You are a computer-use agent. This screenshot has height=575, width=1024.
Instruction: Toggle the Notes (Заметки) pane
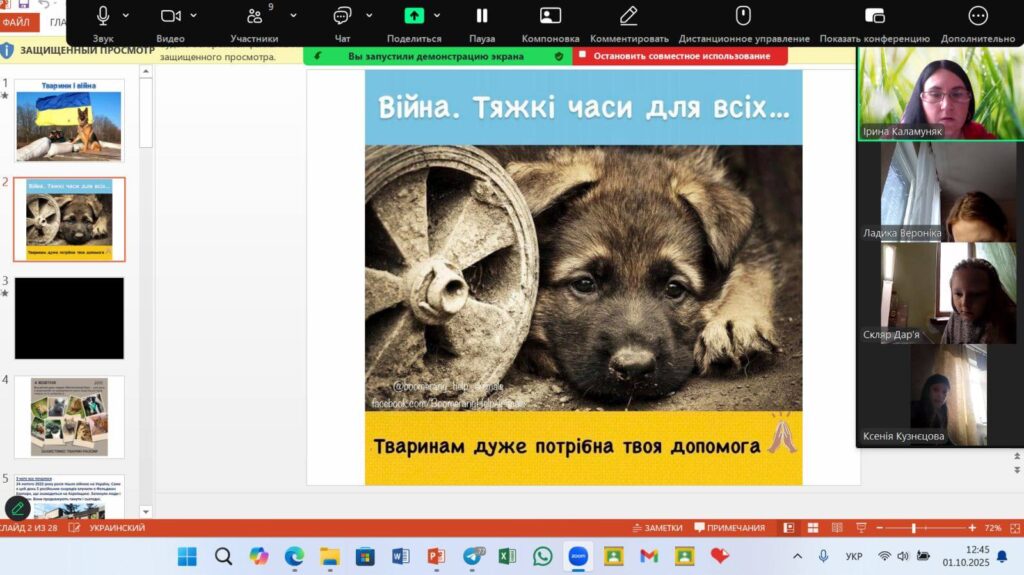point(657,528)
